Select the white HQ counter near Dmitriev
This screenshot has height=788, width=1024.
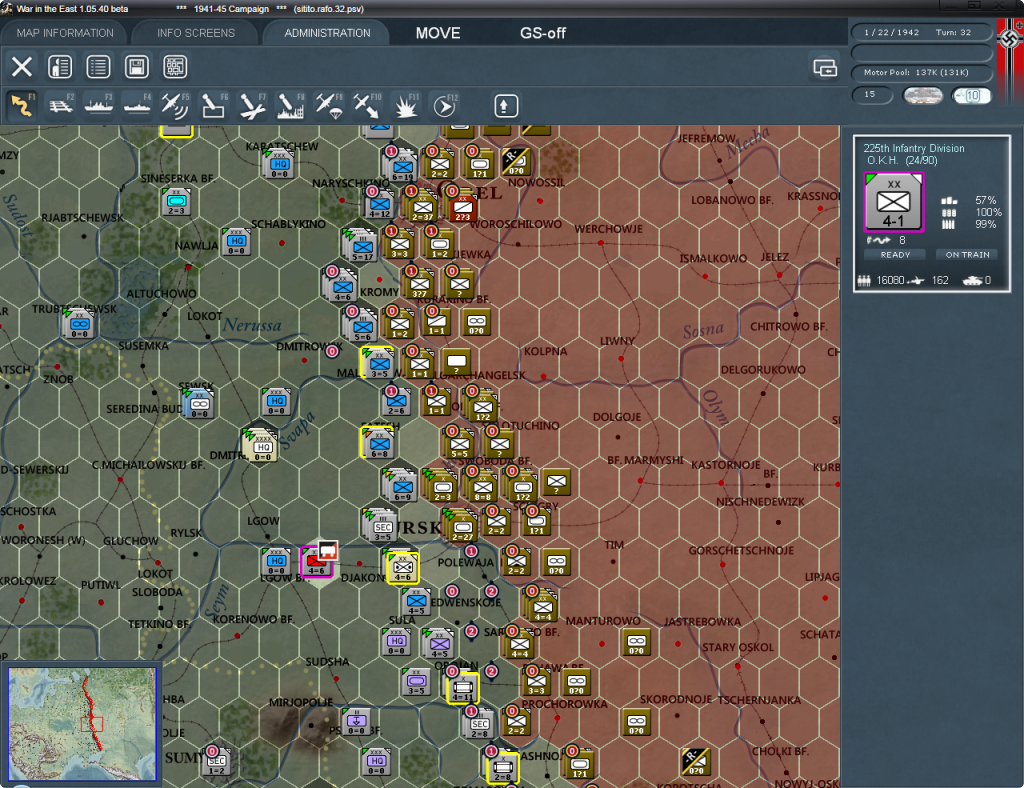tap(262, 446)
